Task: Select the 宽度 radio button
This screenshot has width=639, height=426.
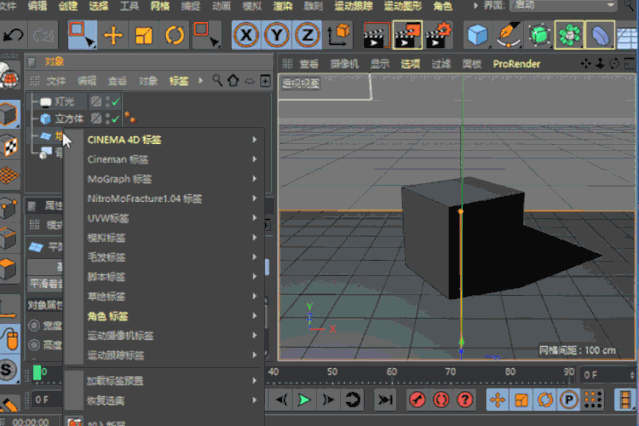Action: coord(34,325)
